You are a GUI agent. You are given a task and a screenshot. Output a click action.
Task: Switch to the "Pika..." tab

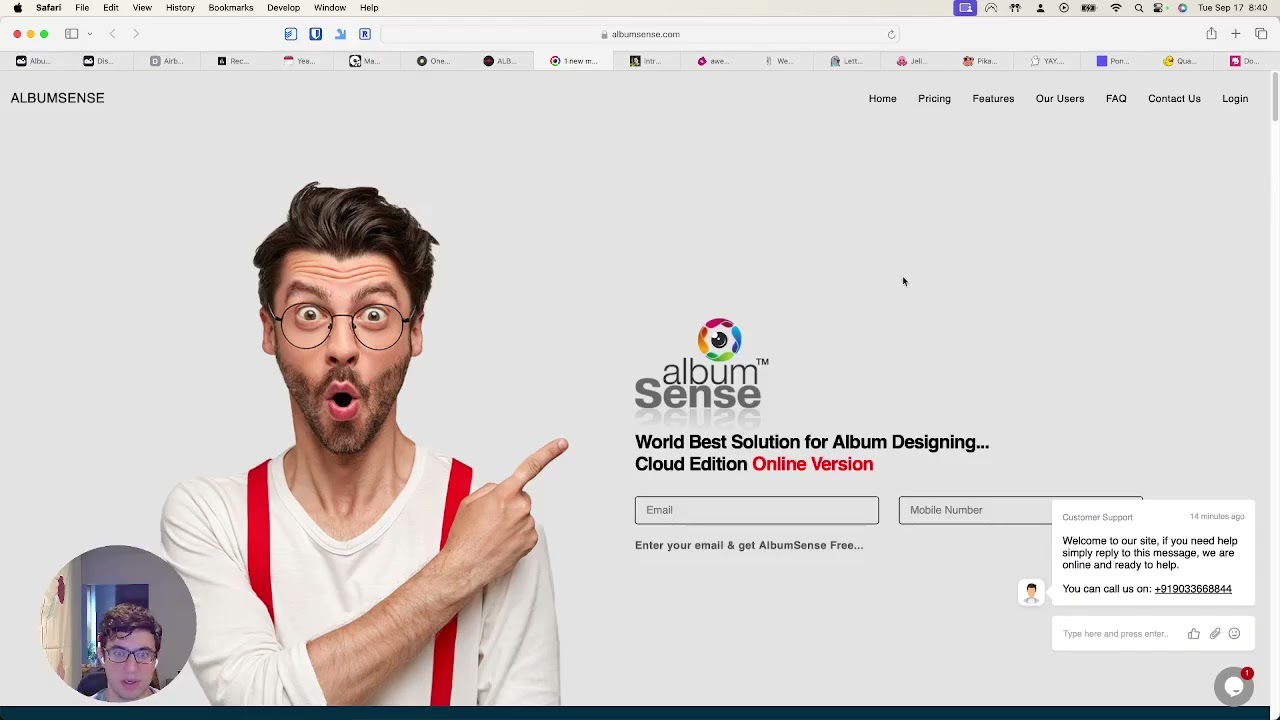click(x=980, y=61)
